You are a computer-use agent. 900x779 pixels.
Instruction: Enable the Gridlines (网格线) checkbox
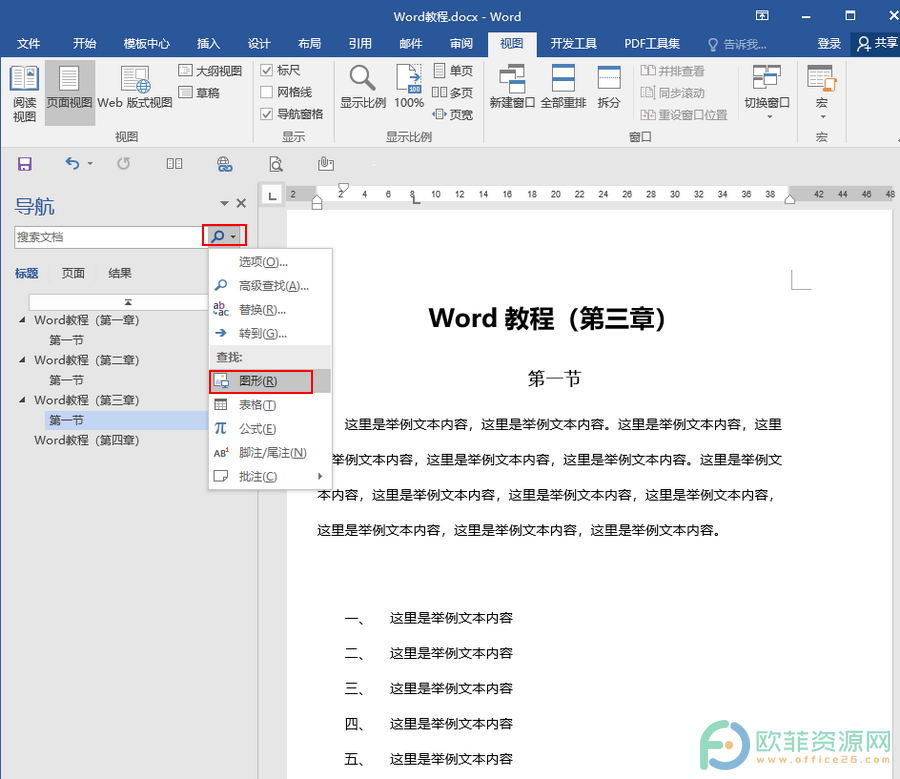(x=266, y=92)
